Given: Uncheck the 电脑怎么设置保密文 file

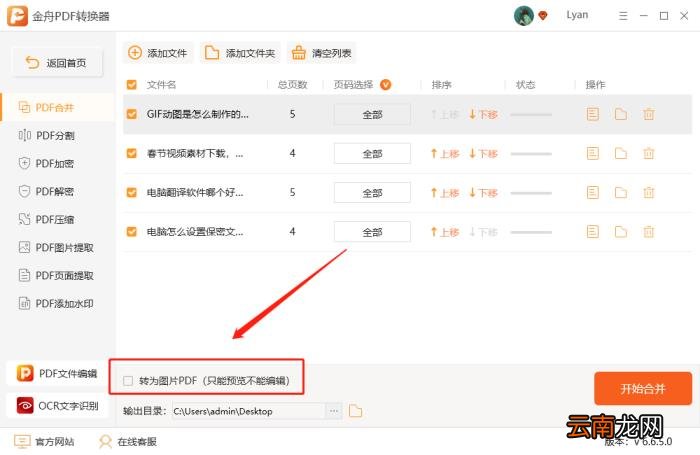Looking at the screenshot, I should tap(132, 232).
